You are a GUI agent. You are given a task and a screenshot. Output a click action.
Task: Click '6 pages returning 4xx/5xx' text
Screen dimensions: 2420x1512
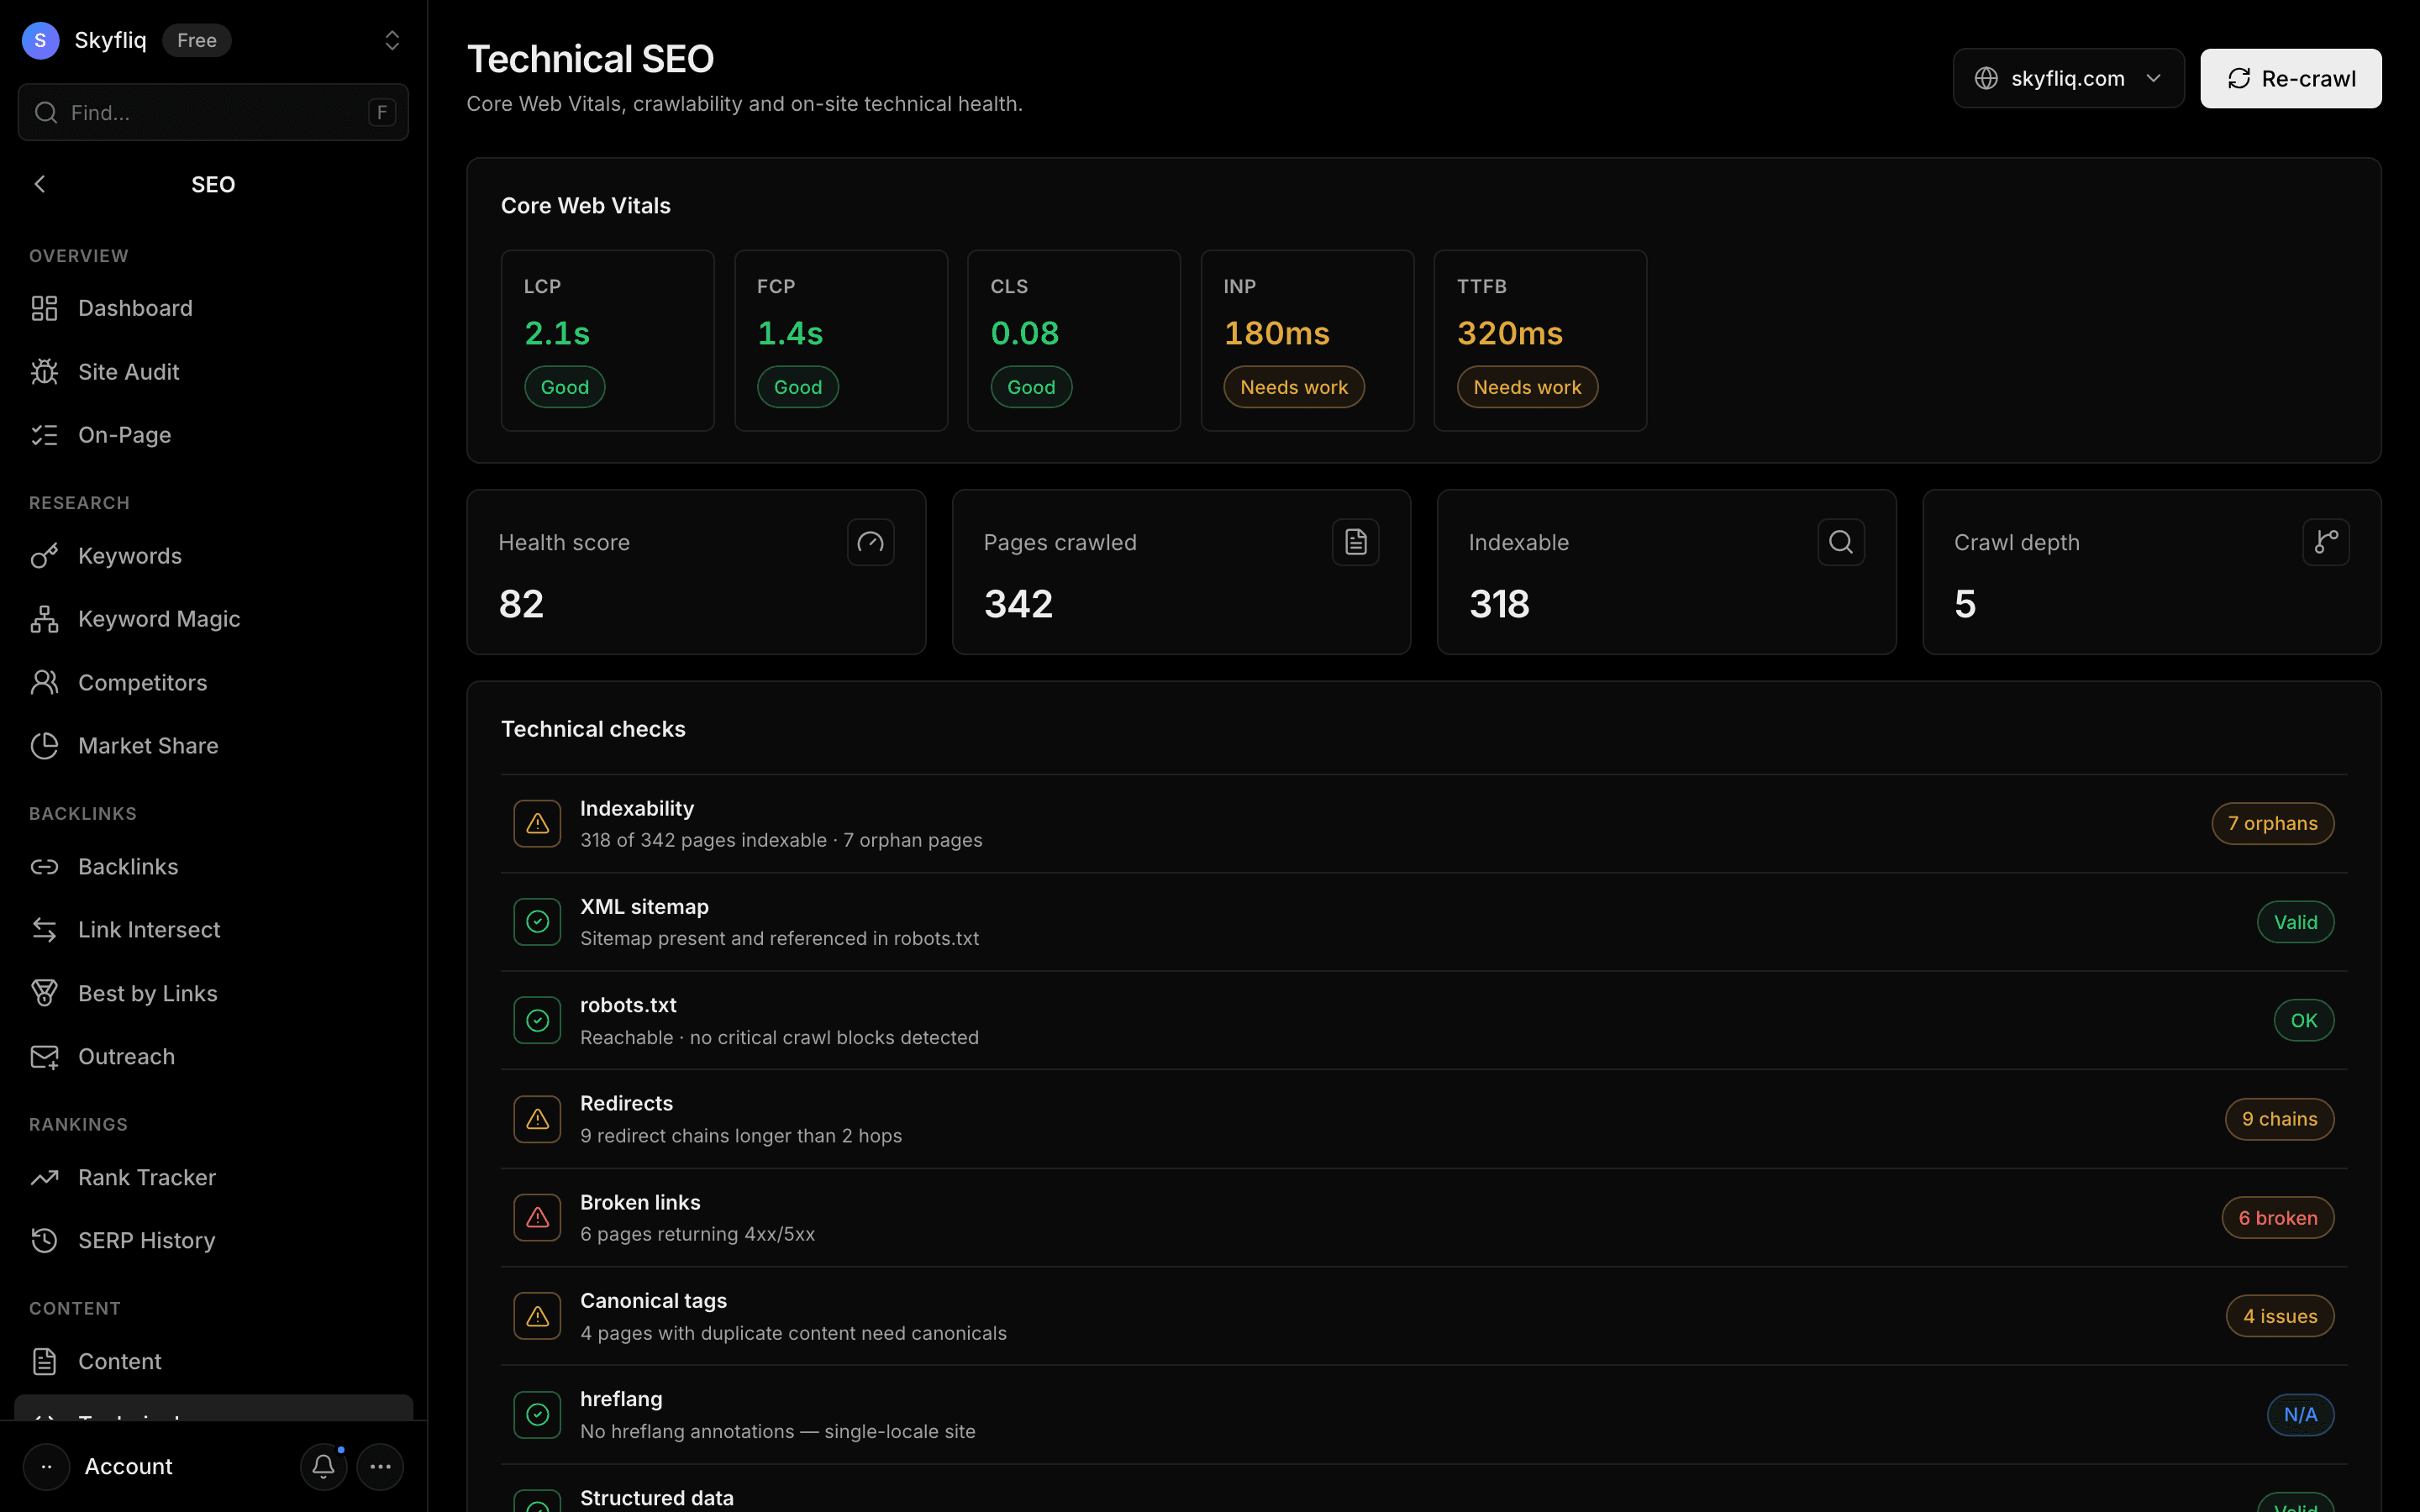tap(697, 1234)
